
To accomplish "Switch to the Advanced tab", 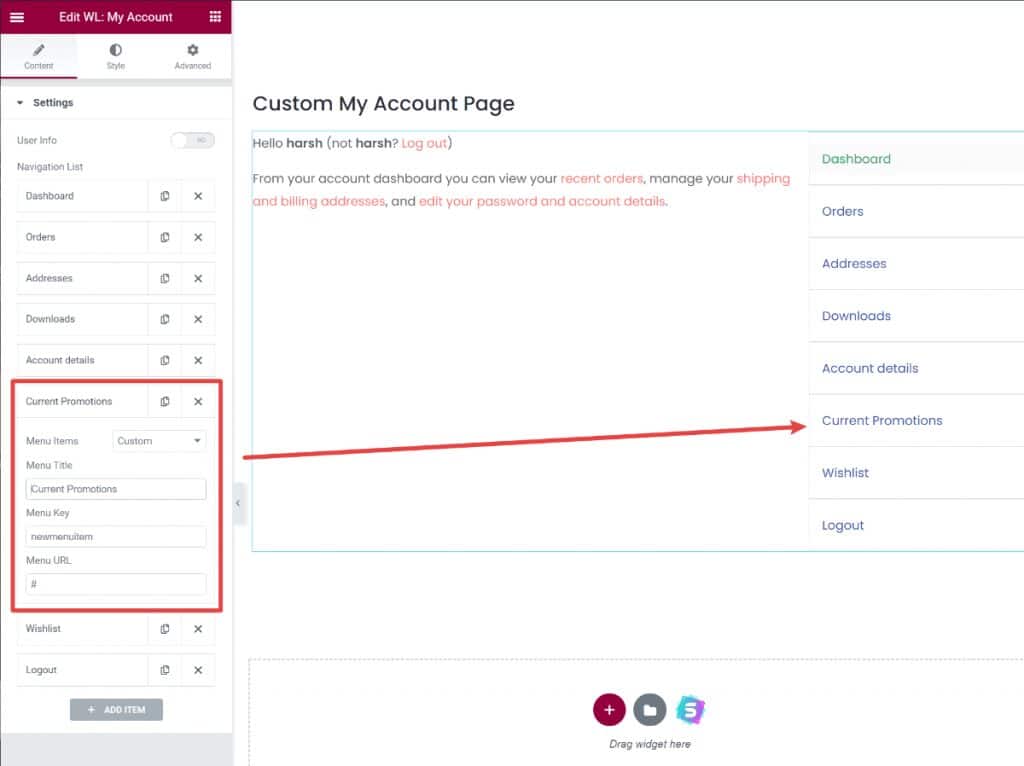I will [x=192, y=55].
